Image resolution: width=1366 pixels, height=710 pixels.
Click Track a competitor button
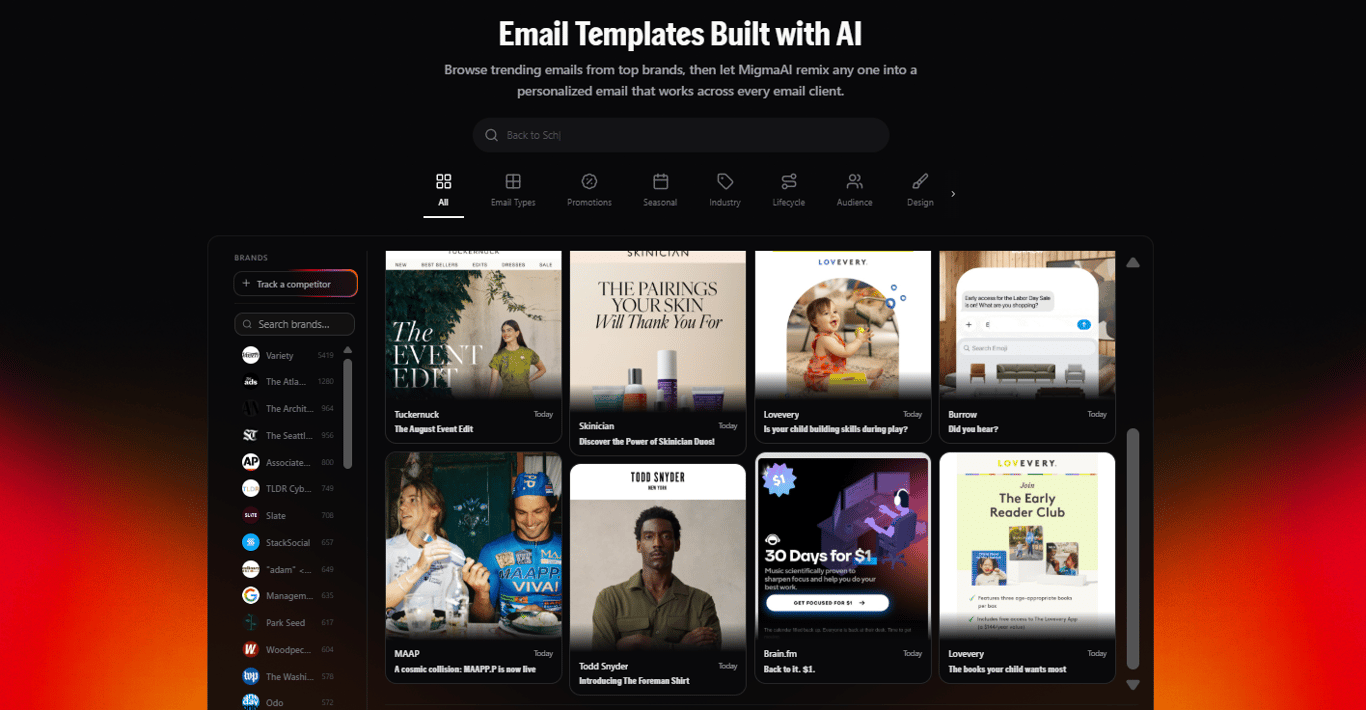(x=295, y=284)
